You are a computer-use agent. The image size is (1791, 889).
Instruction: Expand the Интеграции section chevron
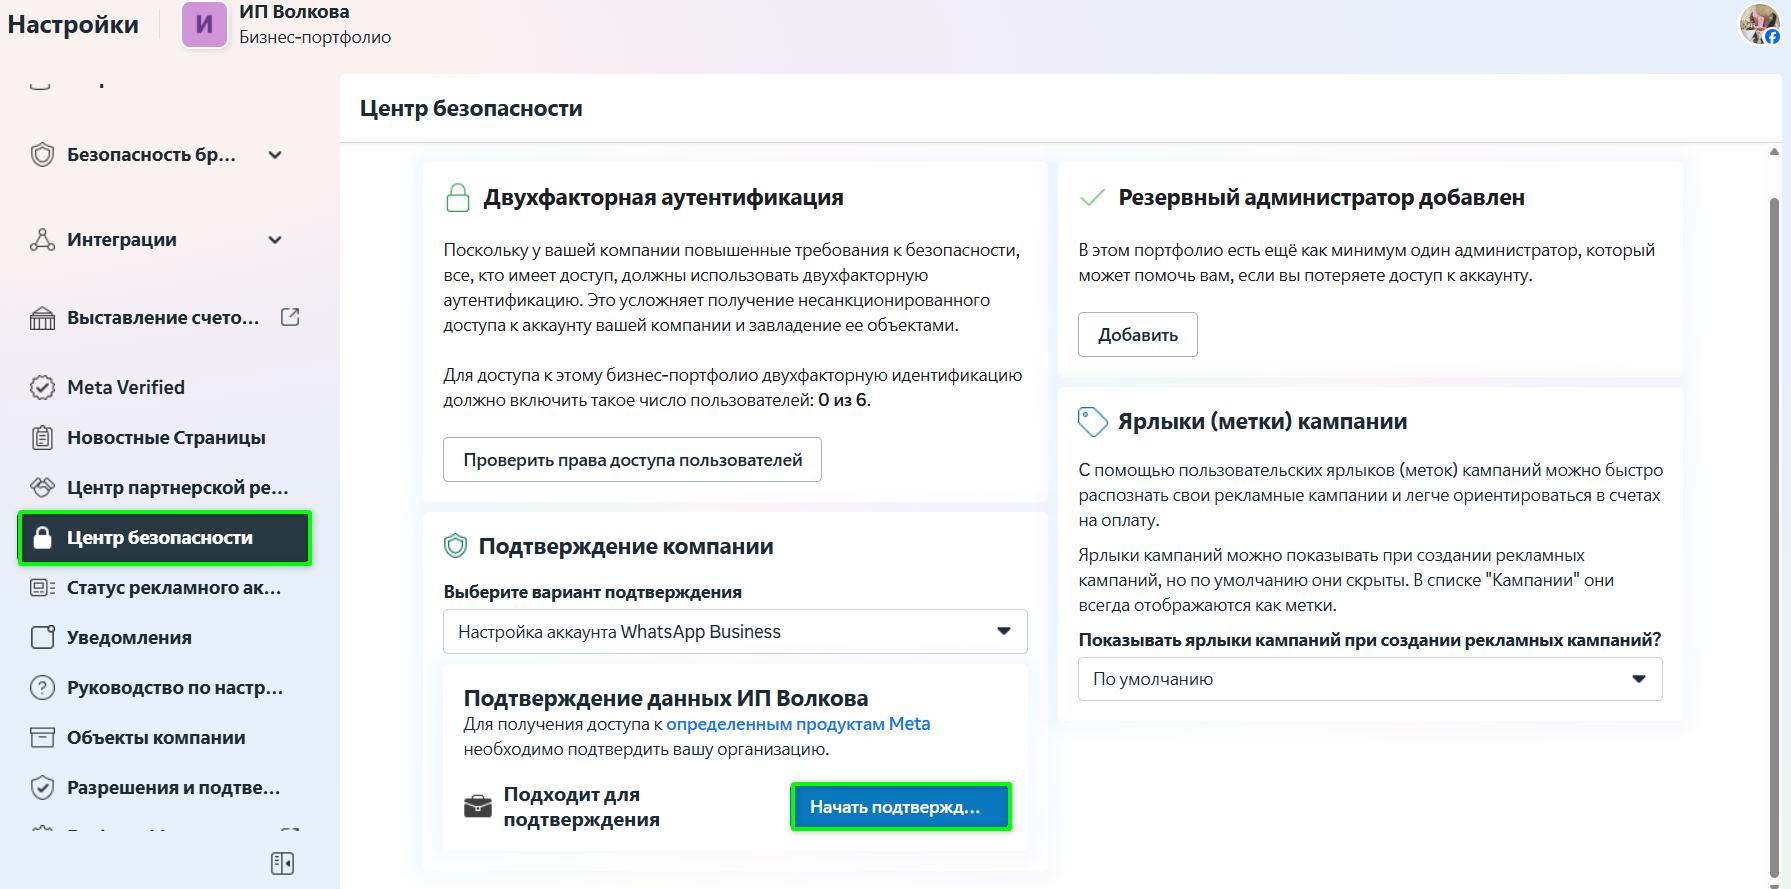point(275,240)
